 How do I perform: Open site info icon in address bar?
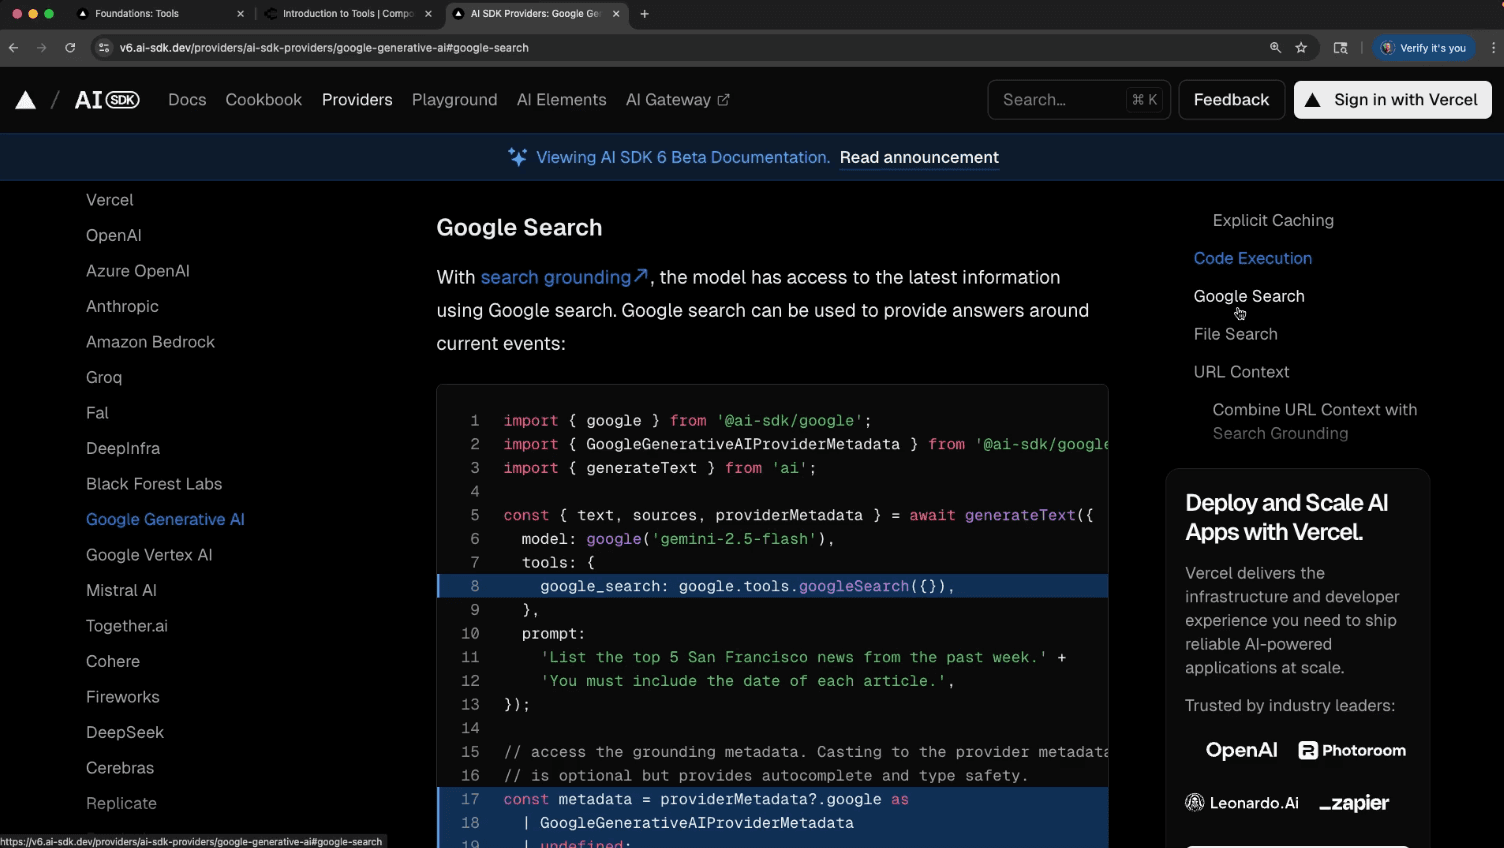(103, 47)
